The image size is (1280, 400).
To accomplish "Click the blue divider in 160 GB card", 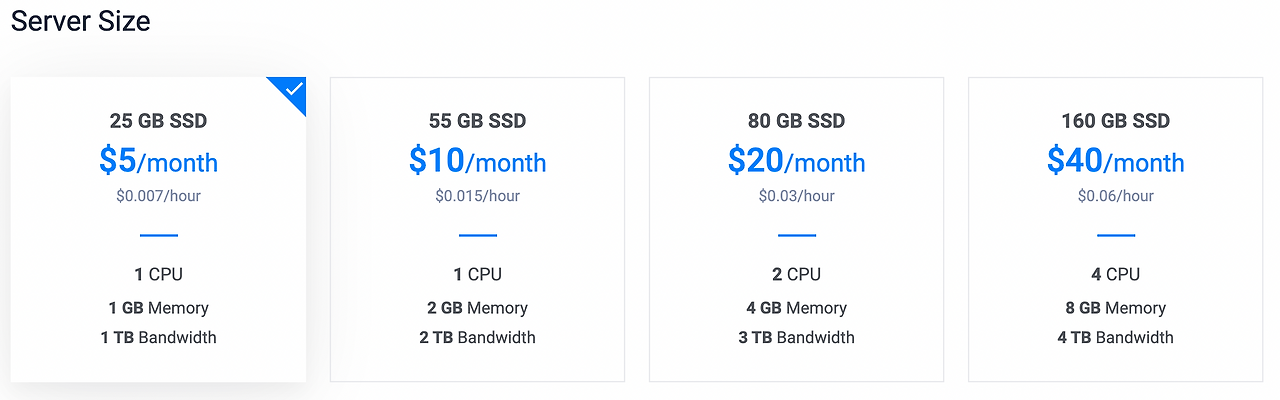I will tap(1115, 236).
